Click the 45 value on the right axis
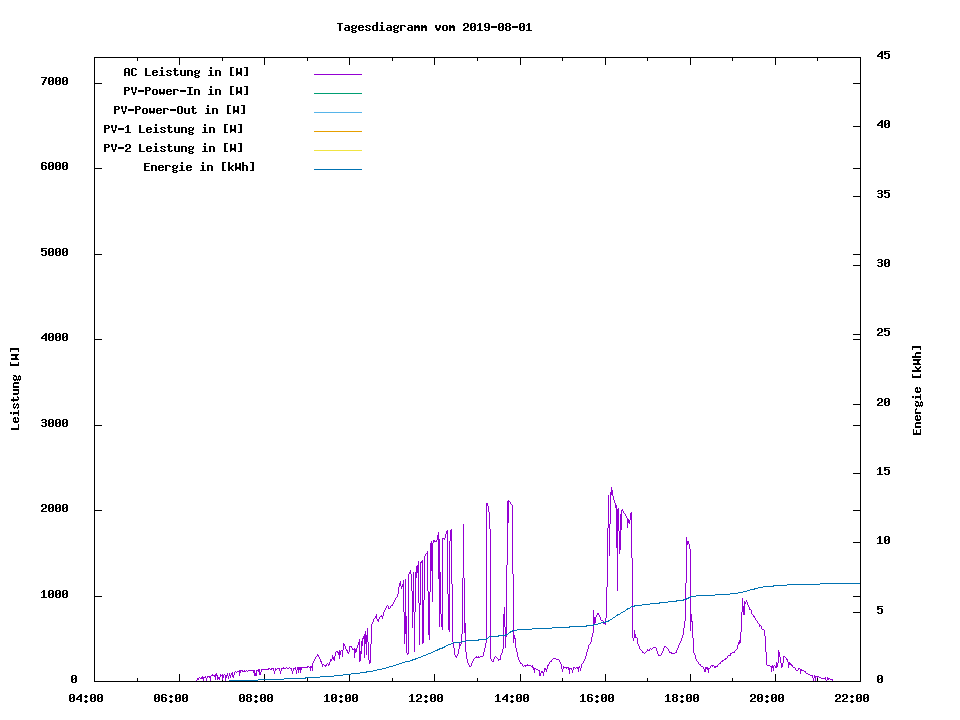This screenshot has width=960, height=720. [884, 55]
